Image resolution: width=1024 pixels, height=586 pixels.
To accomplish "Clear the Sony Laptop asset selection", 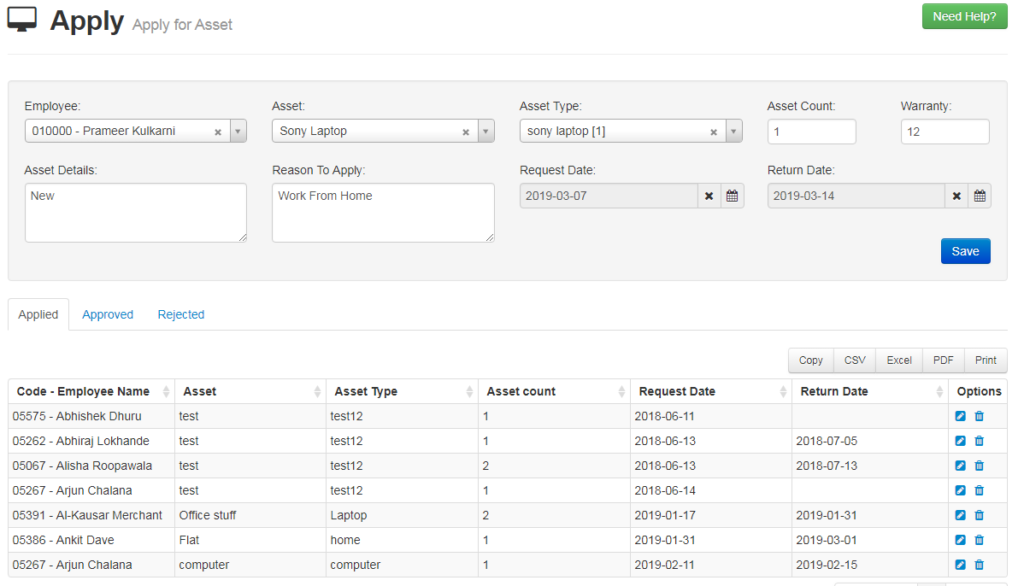I will pos(465,131).
